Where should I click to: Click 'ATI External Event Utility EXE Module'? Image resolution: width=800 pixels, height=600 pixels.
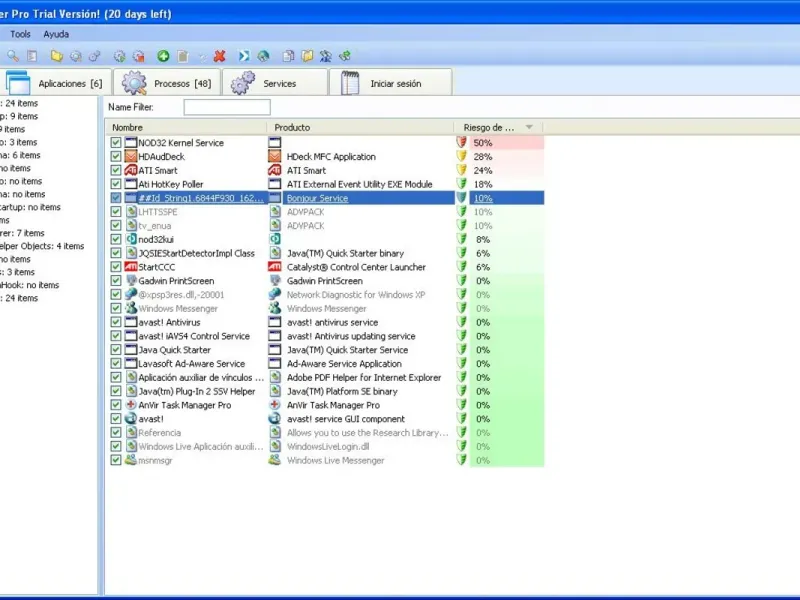(x=359, y=184)
